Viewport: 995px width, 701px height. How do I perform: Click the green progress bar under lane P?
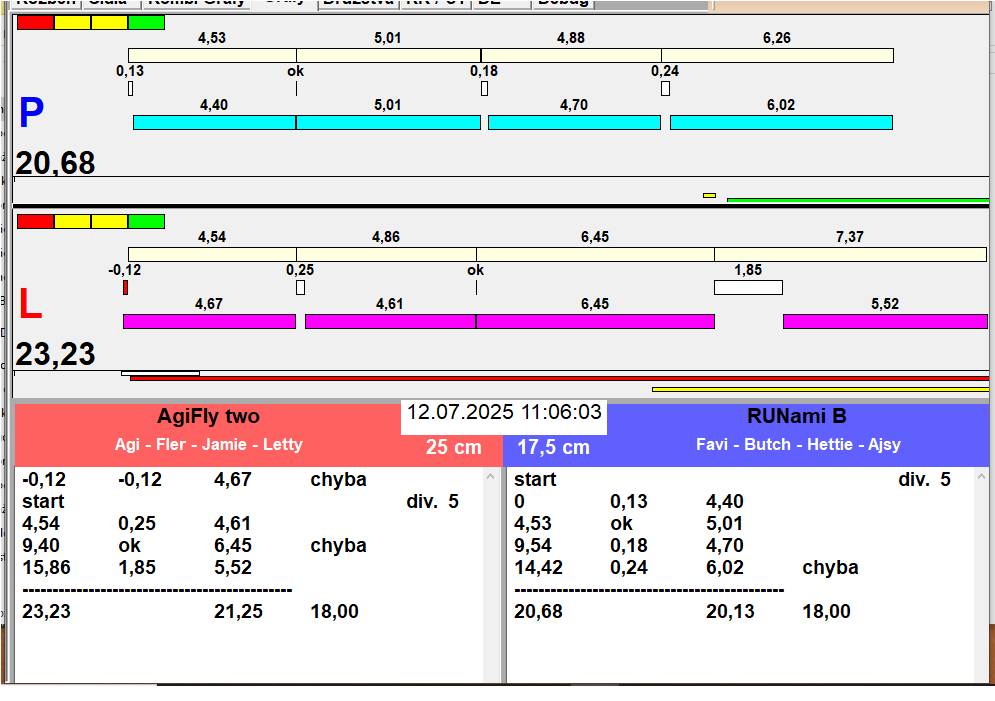tap(858, 200)
